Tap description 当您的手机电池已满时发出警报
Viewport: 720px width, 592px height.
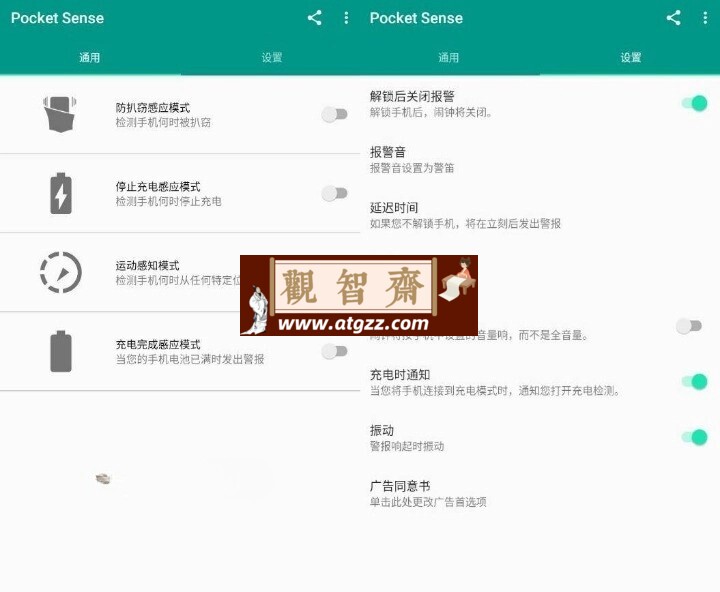tap(190, 359)
